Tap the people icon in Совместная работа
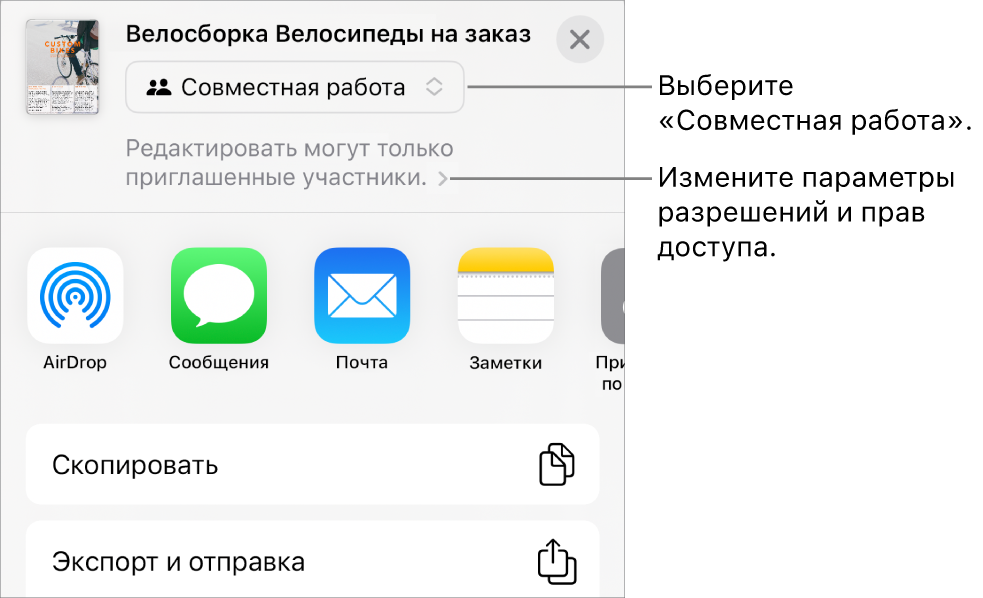 pos(158,87)
